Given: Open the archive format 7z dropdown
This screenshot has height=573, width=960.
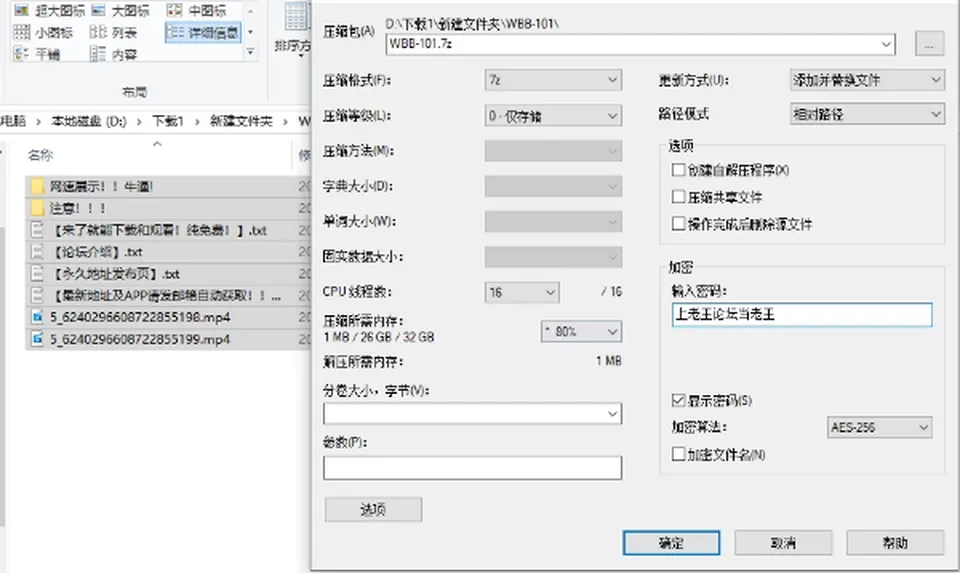Looking at the screenshot, I should (553, 80).
